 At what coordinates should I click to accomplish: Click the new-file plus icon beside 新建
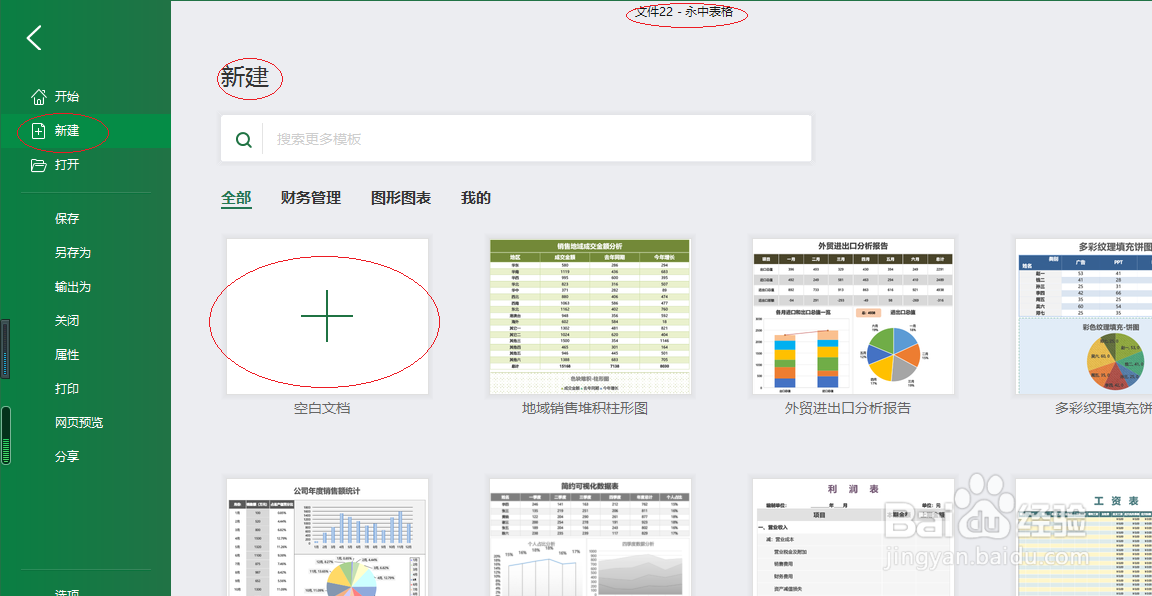39,131
